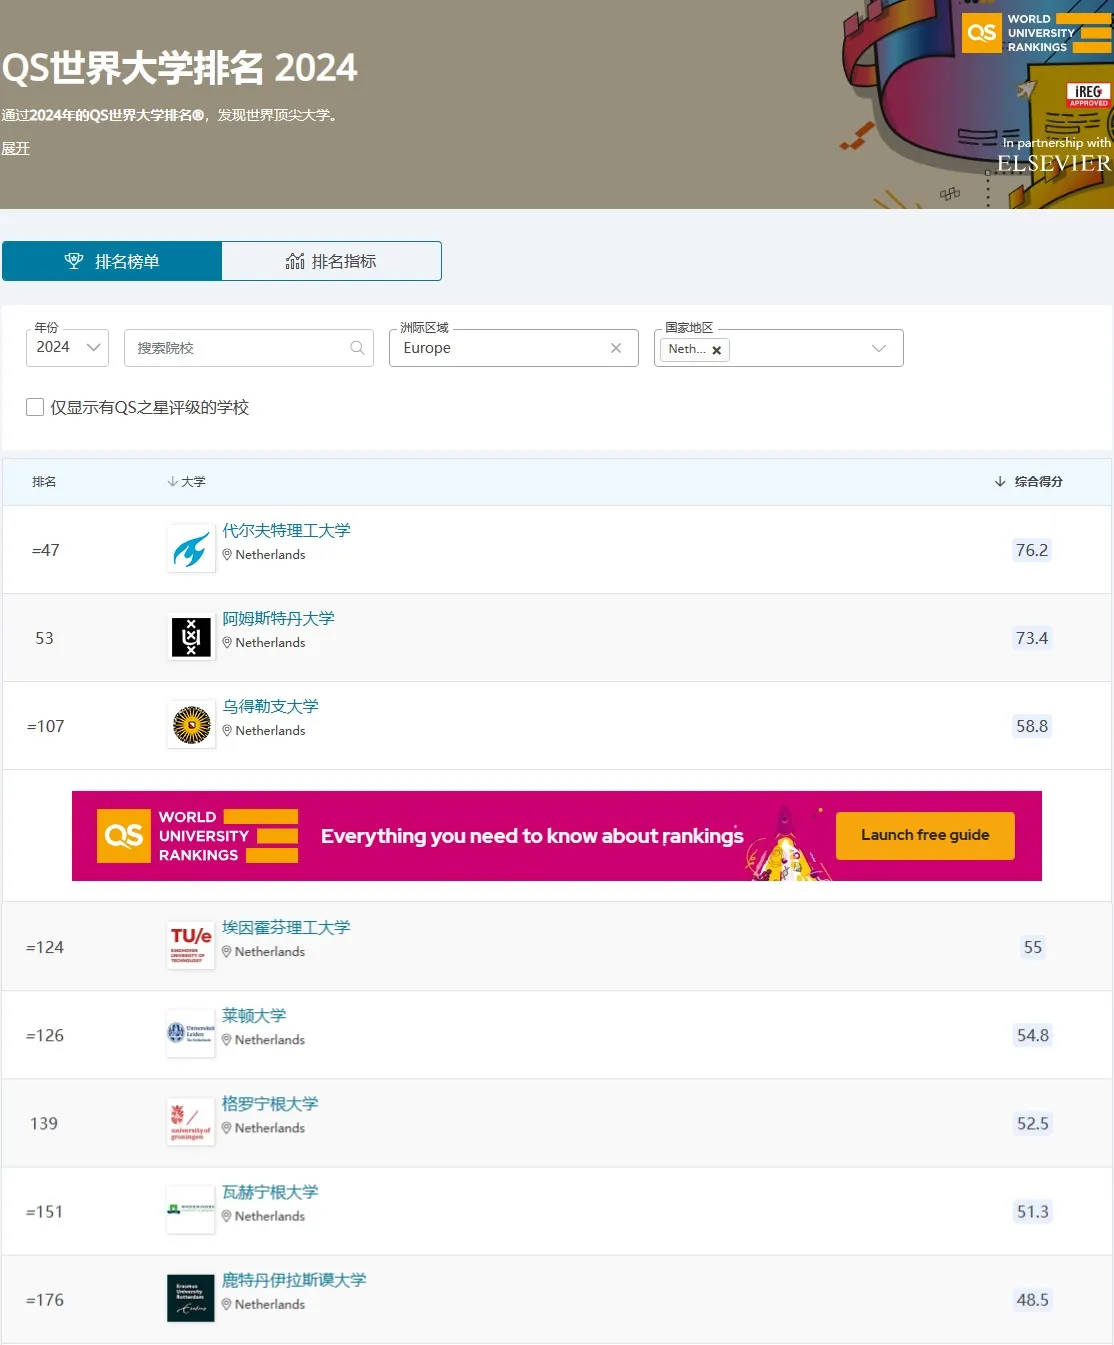Click the Leiden University logo

coord(191,1034)
